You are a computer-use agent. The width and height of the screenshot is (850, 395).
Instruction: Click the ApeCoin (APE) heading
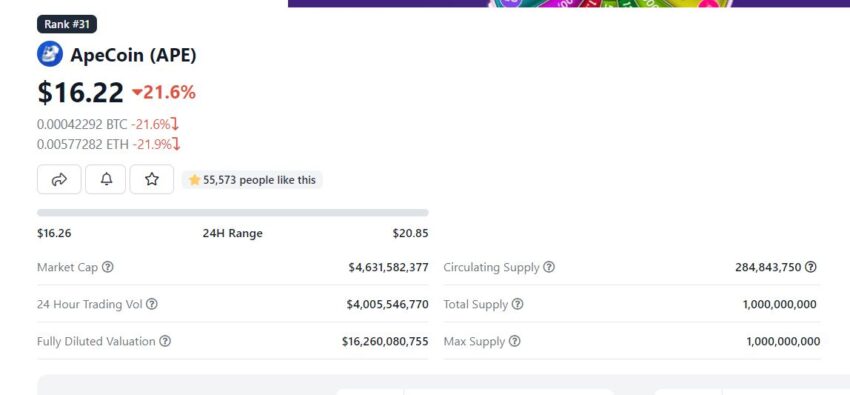tap(133, 55)
